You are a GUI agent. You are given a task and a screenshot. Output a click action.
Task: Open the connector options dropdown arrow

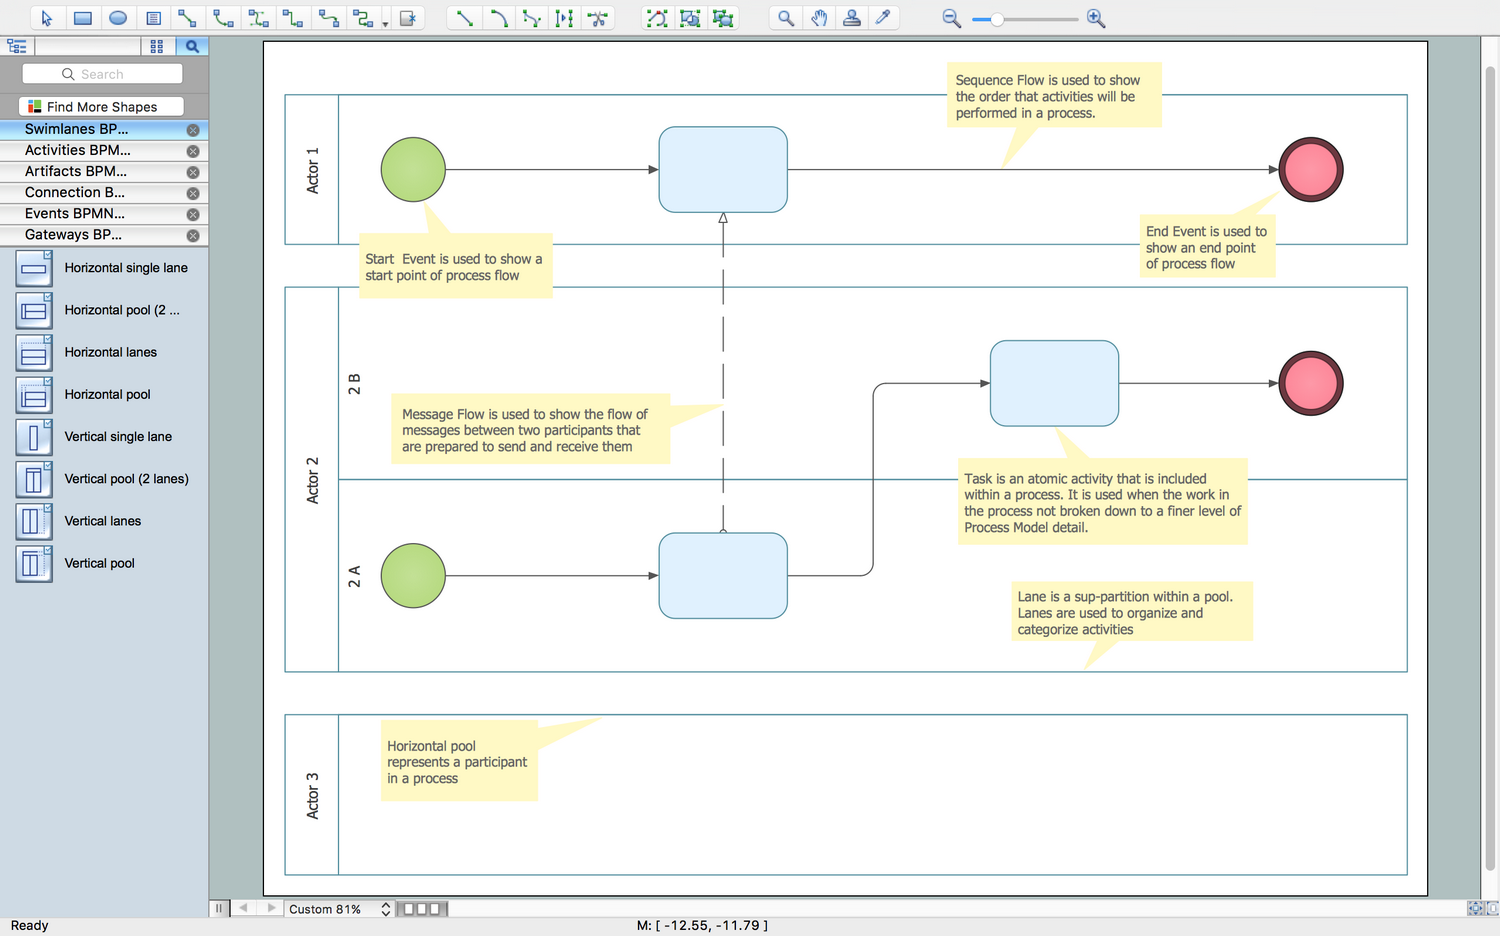coord(385,23)
